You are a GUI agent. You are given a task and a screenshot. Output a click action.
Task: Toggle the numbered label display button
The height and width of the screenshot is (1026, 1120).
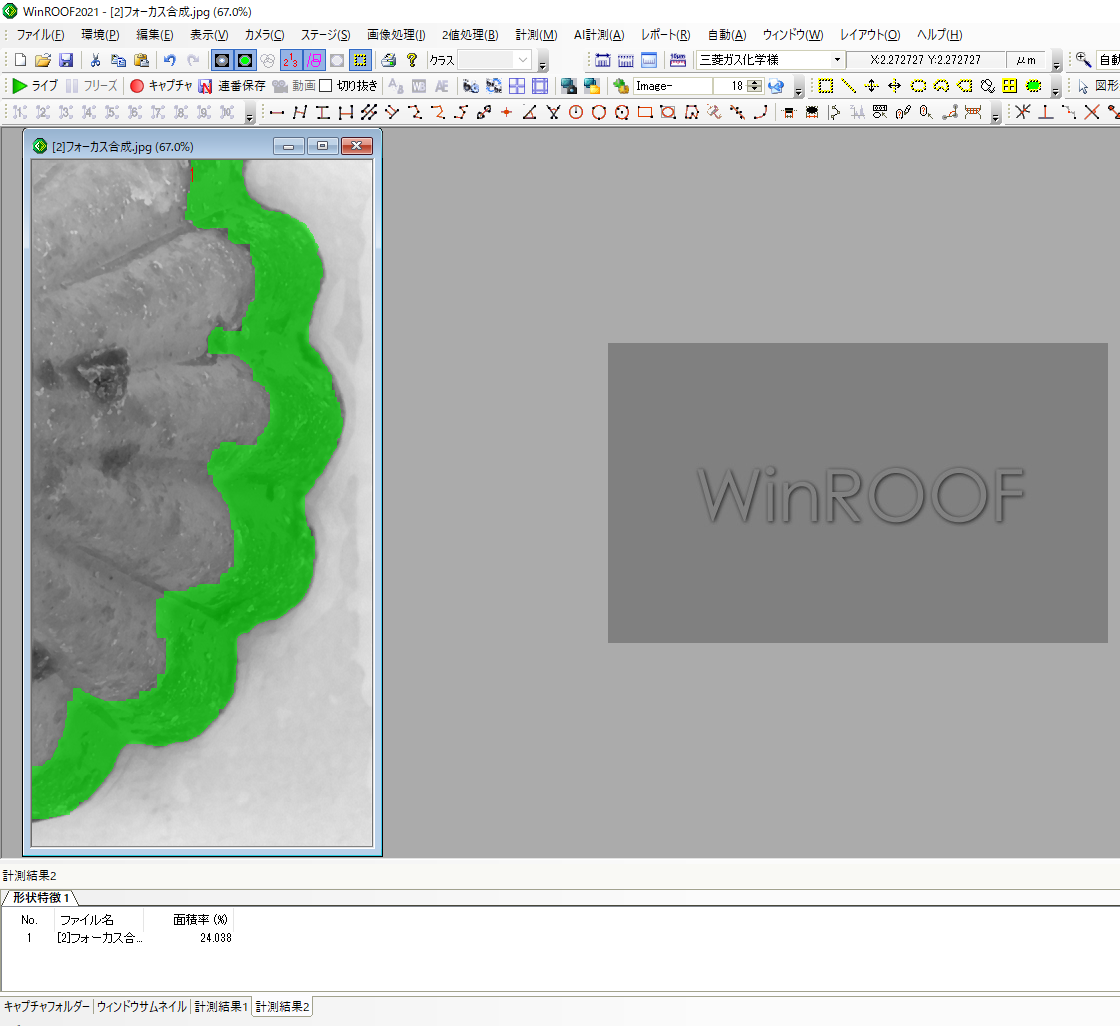click(x=290, y=60)
